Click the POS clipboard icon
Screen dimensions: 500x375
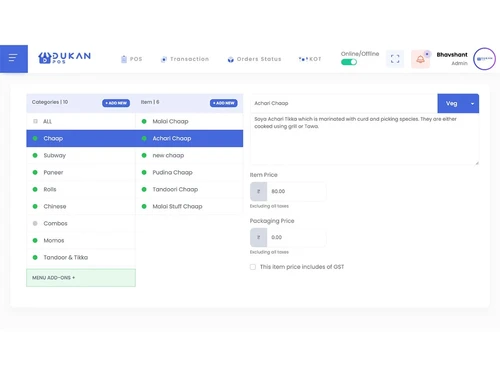(x=124, y=59)
